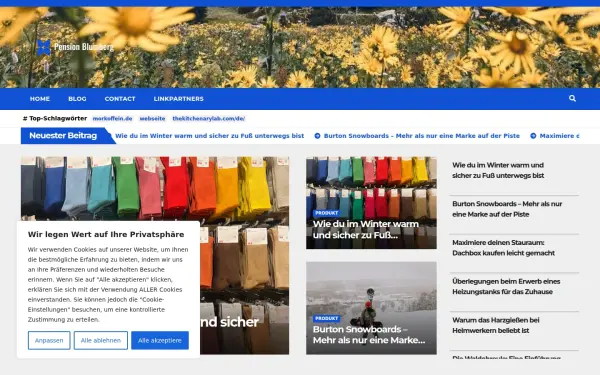Screen dimensions: 600x375
Task: Click Anpassen in the cookie banner
Action: pyautogui.click(x=49, y=340)
